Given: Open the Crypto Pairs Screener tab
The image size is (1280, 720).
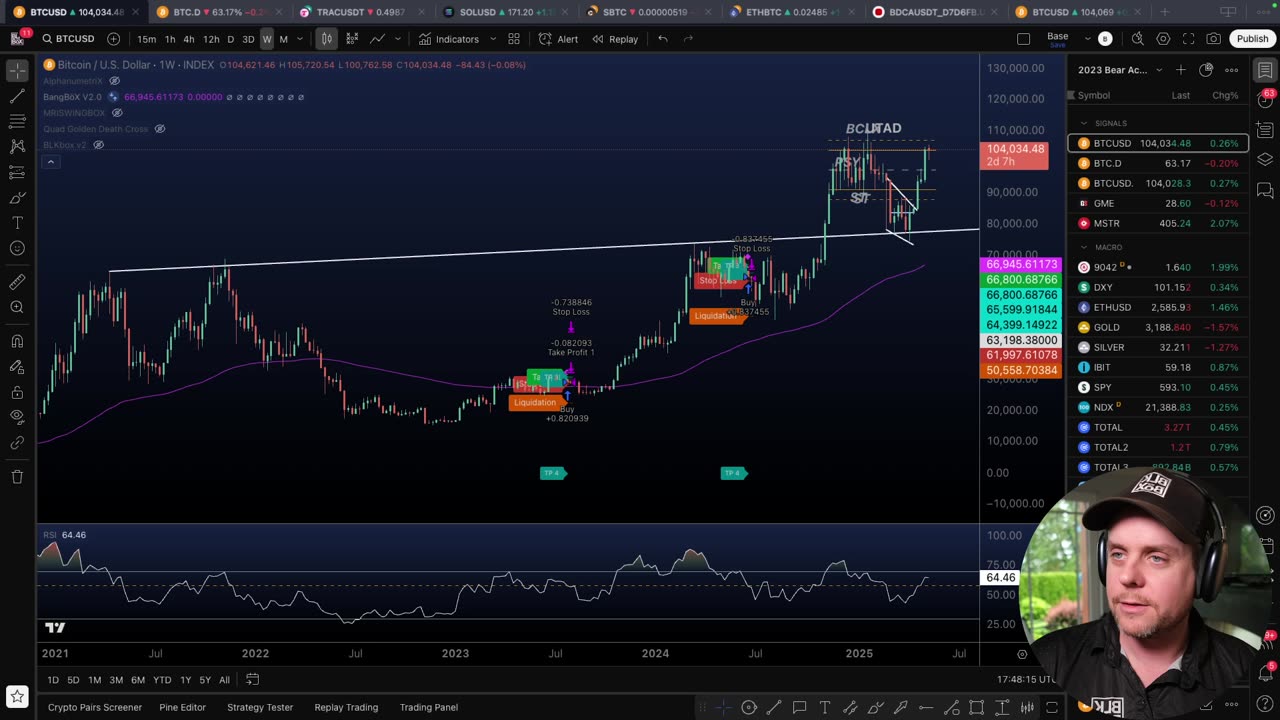Looking at the screenshot, I should point(95,707).
